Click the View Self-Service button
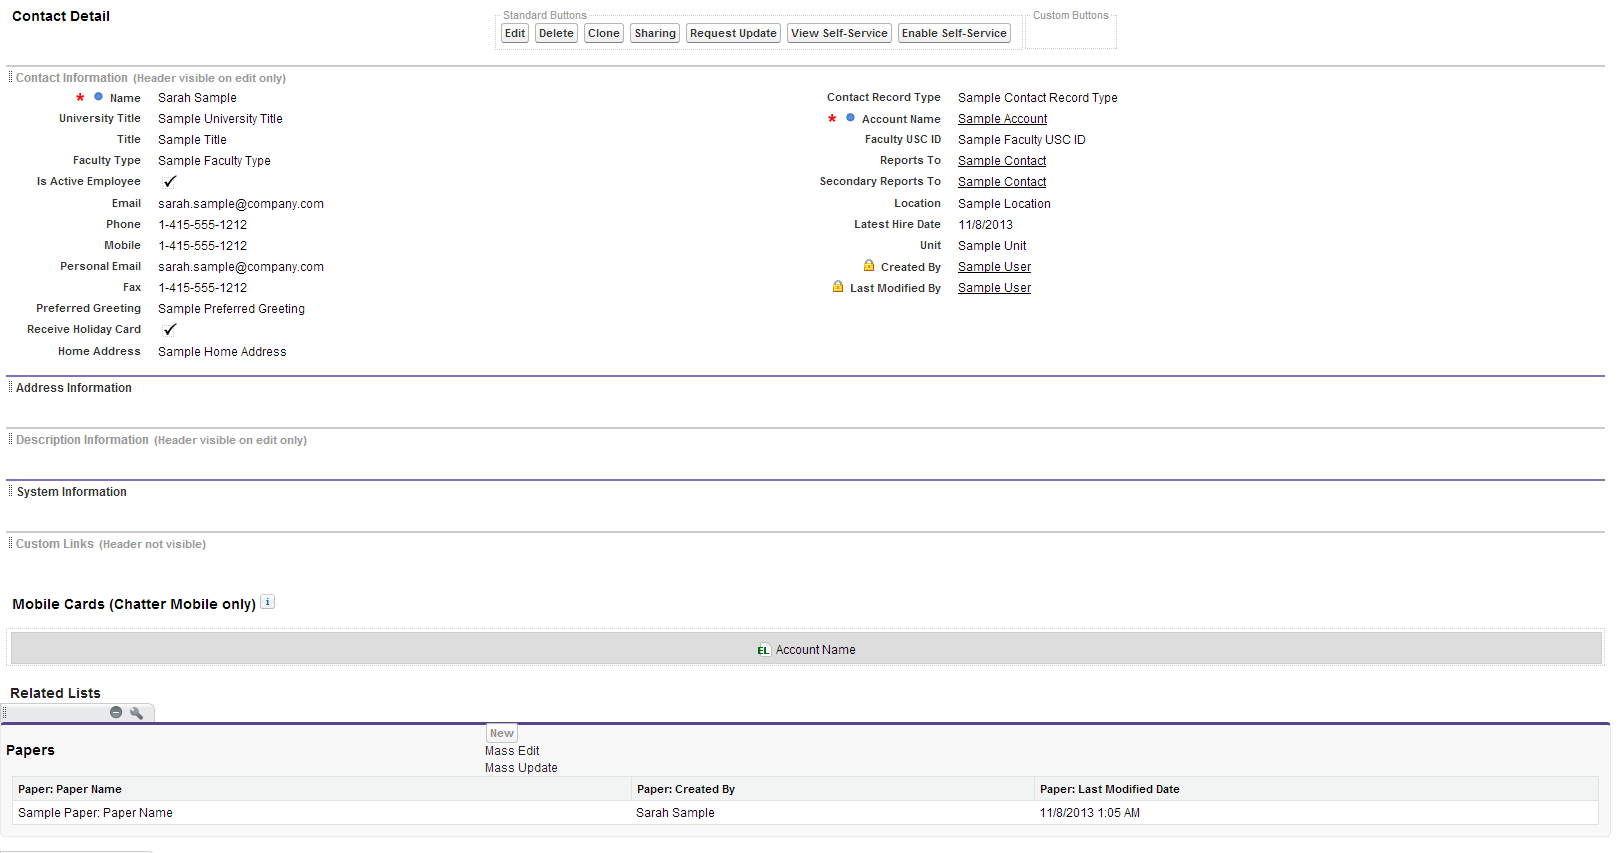1619x853 pixels. tap(839, 33)
